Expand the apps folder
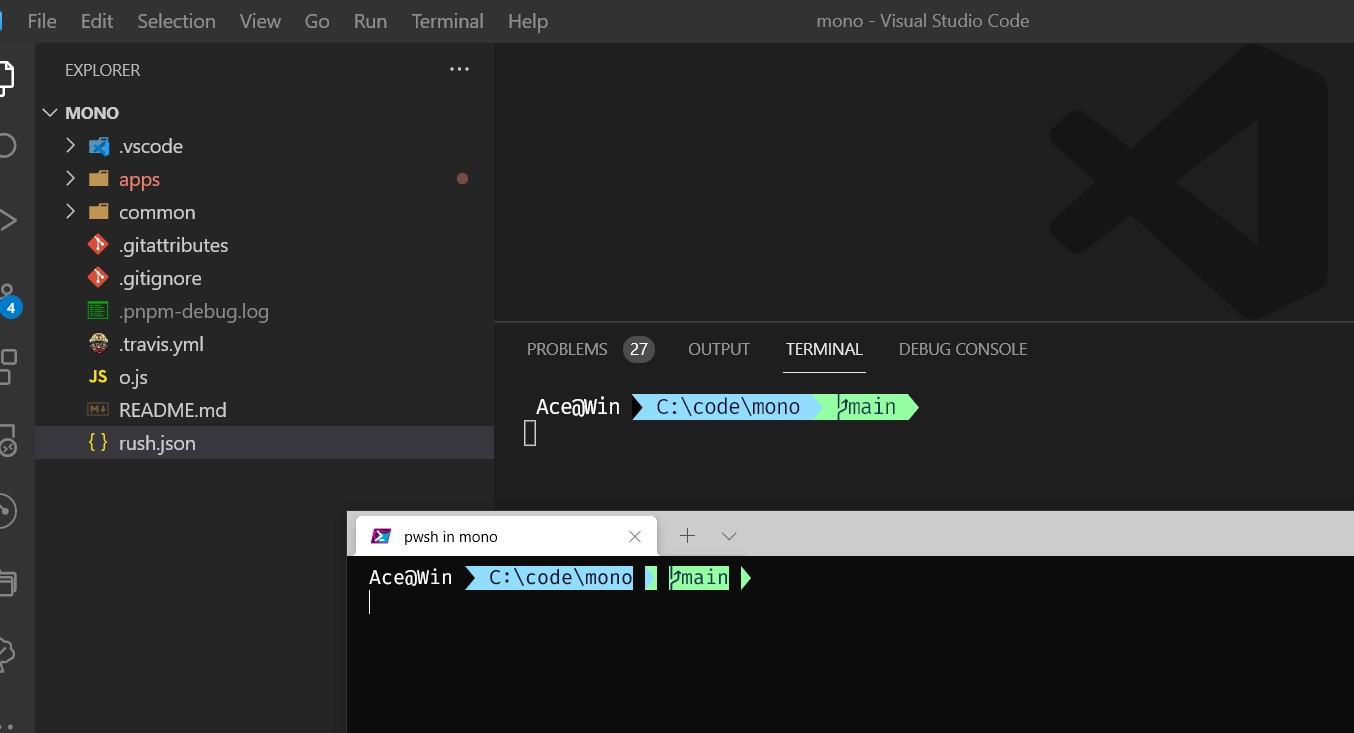The width and height of the screenshot is (1354, 733). click(x=70, y=178)
